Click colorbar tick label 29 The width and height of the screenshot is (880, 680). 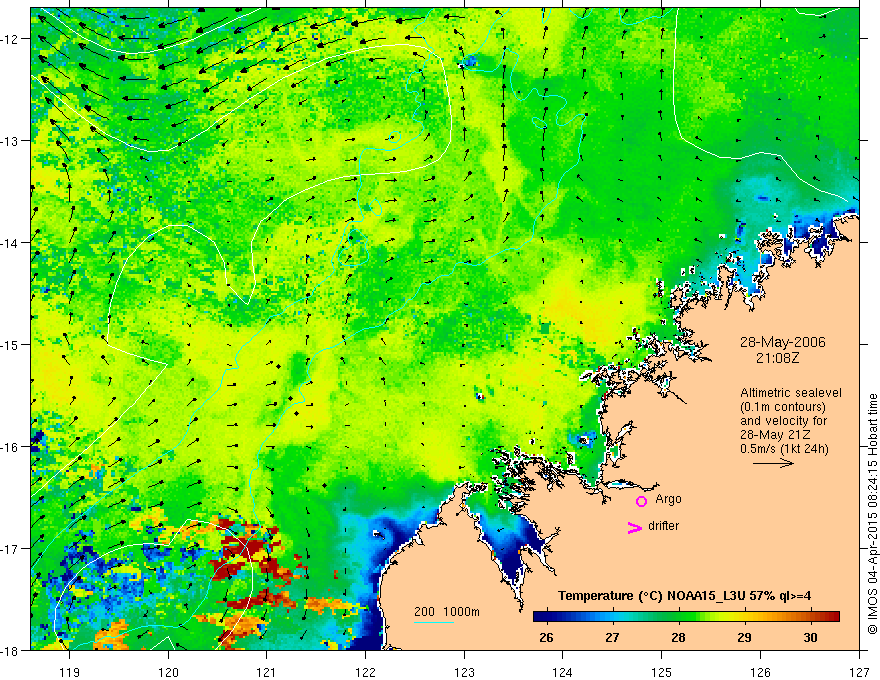coord(744,637)
